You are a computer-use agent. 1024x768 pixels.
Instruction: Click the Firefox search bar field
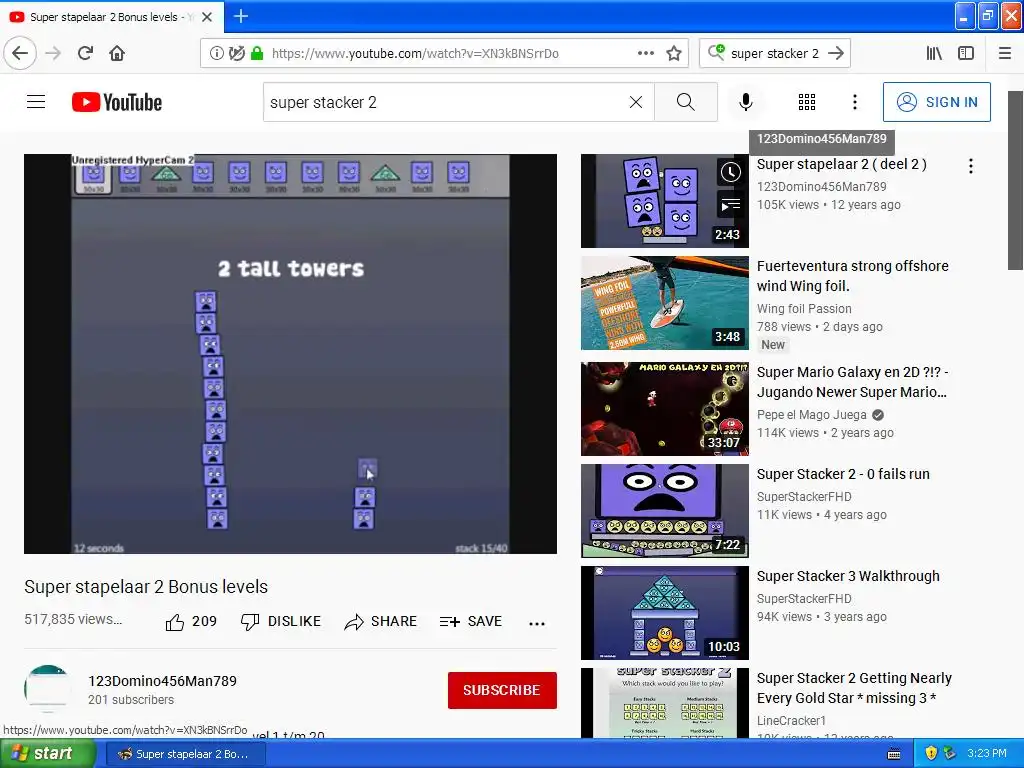[x=774, y=53]
